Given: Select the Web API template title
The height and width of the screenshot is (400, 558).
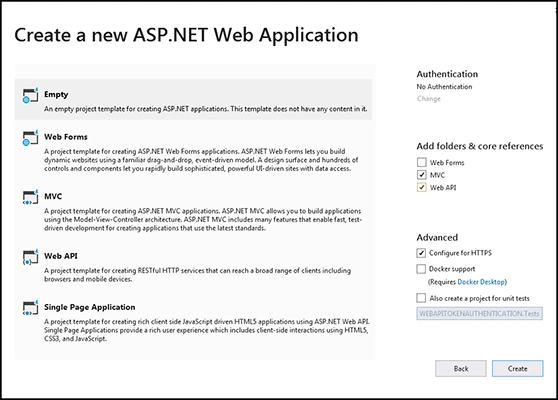Looking at the screenshot, I should (x=60, y=256).
